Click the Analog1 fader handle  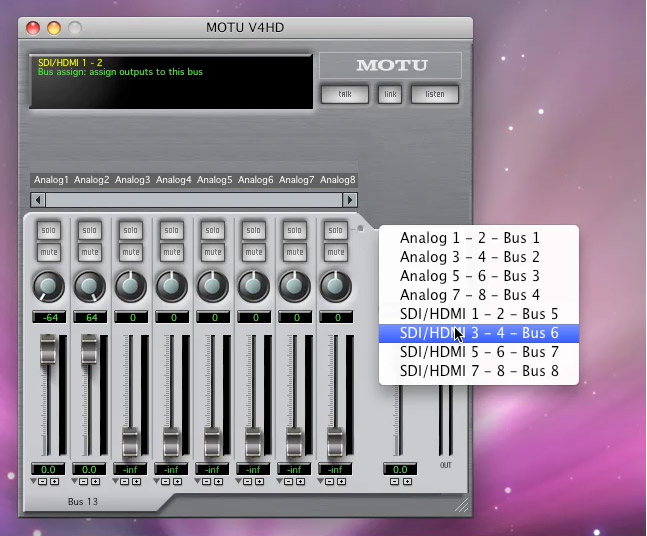point(48,349)
